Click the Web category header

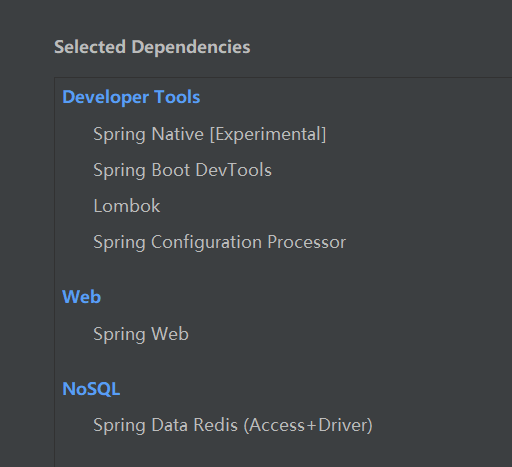pos(81,297)
